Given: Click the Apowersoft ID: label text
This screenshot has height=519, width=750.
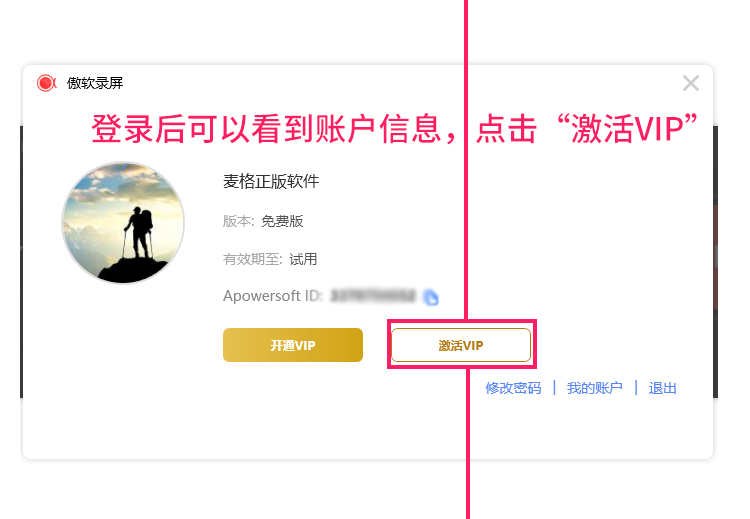Looking at the screenshot, I should (x=272, y=296).
